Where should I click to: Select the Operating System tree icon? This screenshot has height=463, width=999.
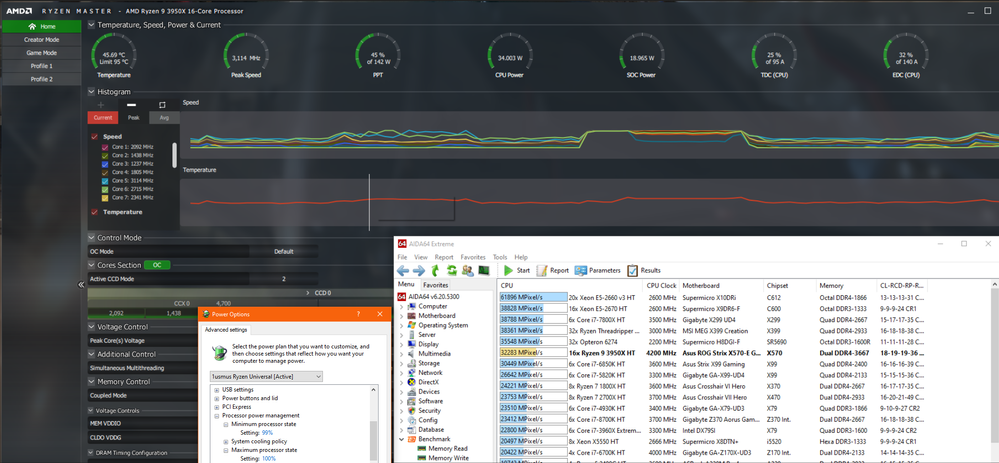412,325
